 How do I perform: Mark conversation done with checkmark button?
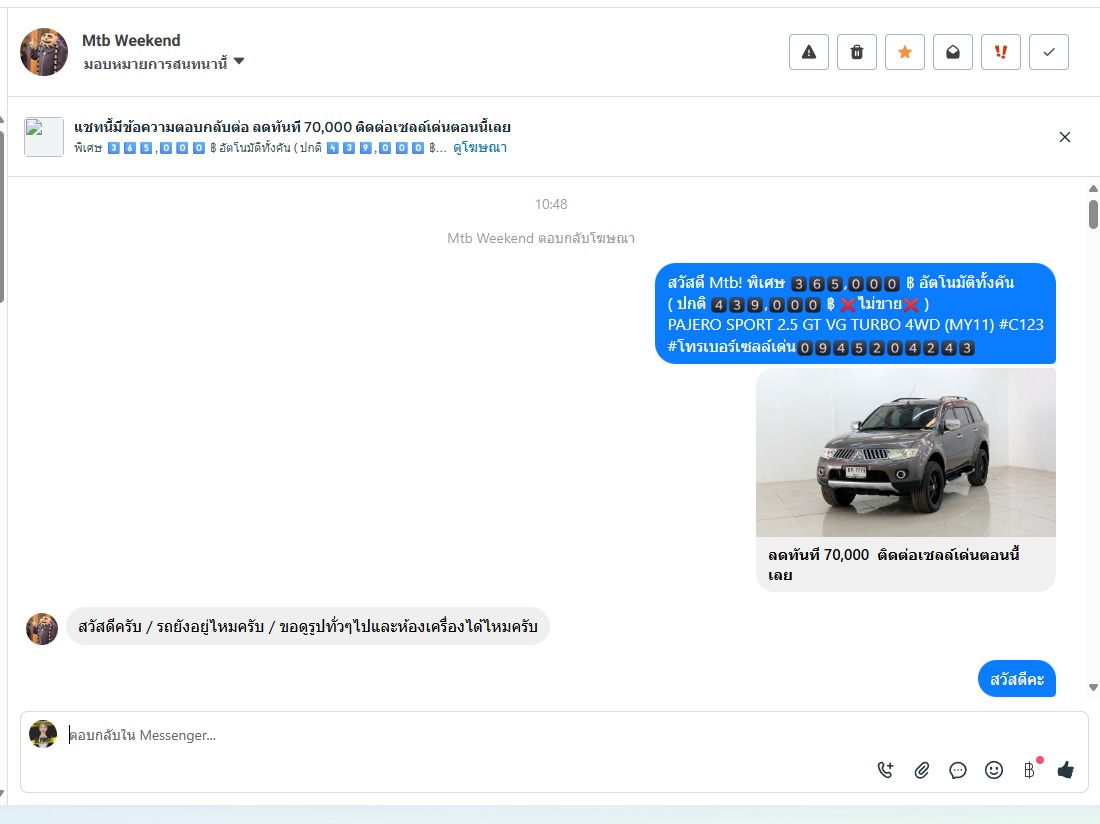tap(1049, 52)
